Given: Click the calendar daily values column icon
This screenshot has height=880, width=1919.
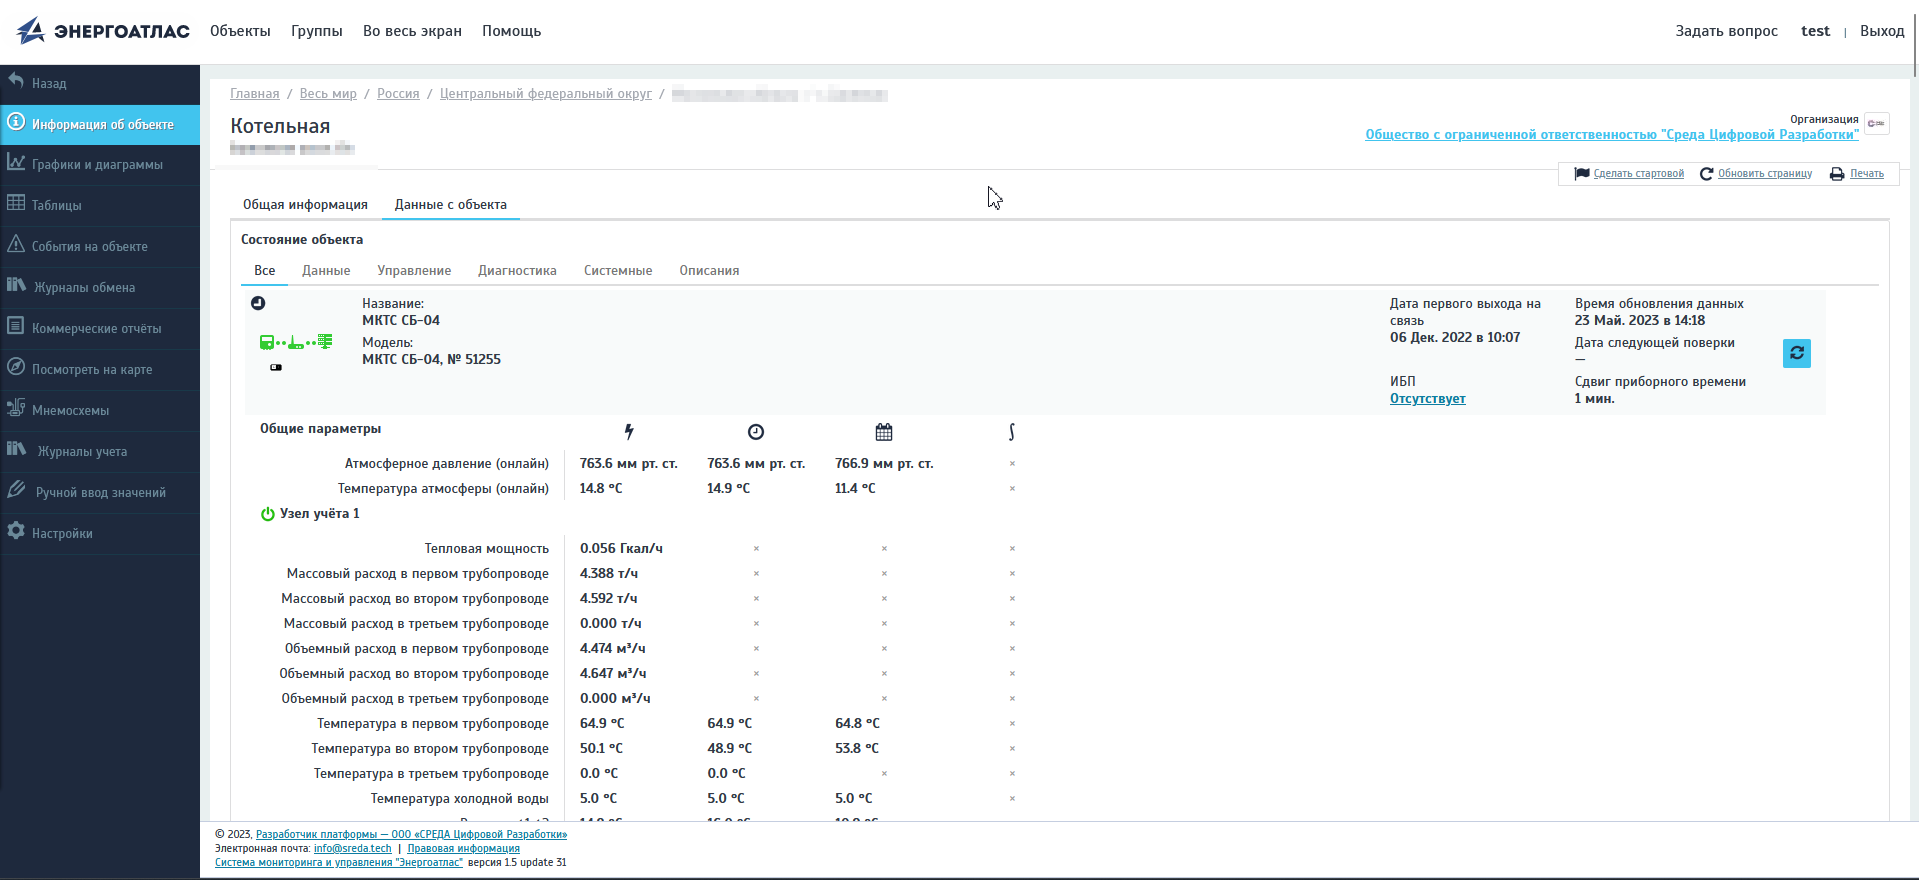Looking at the screenshot, I should pyautogui.click(x=884, y=432).
